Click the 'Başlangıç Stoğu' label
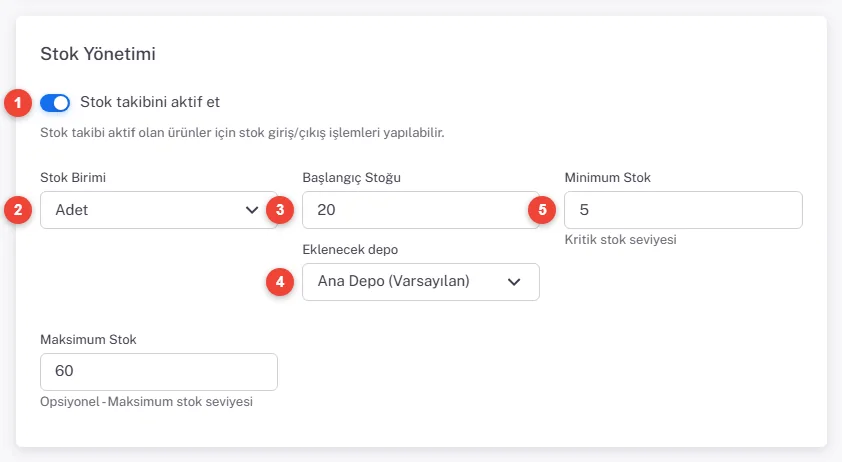Viewport: 842px width, 462px height. [352, 178]
